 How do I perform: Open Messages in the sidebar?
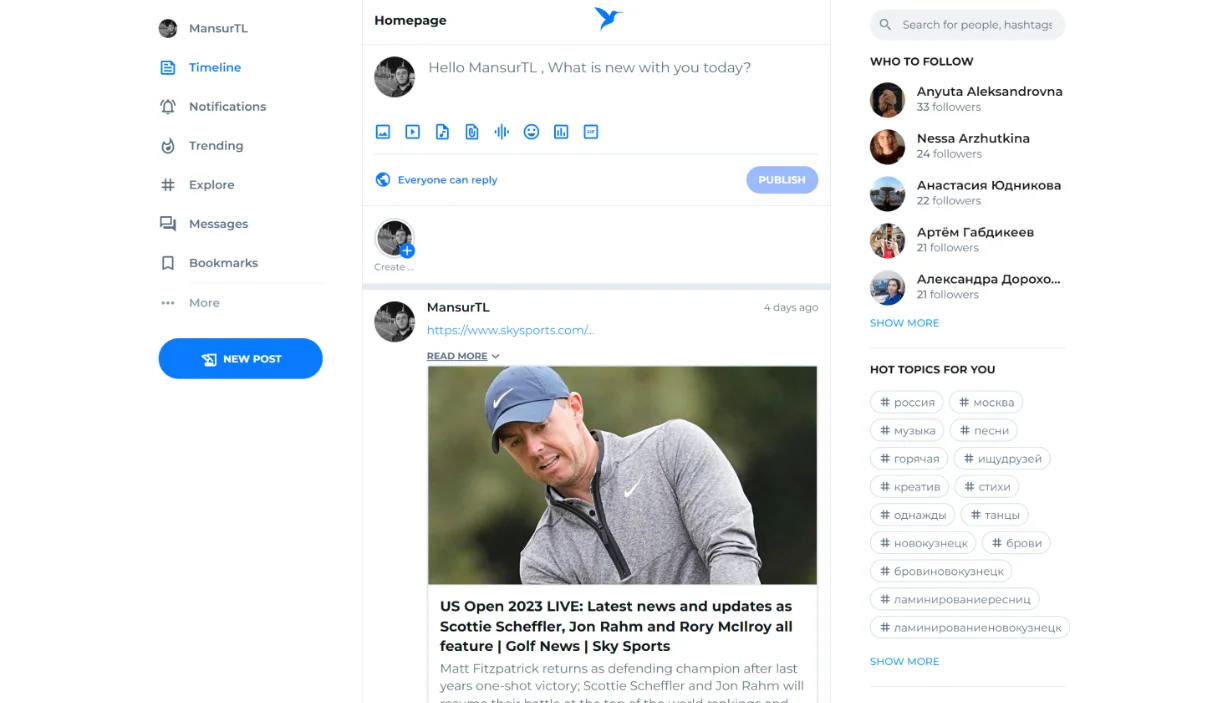(x=218, y=224)
